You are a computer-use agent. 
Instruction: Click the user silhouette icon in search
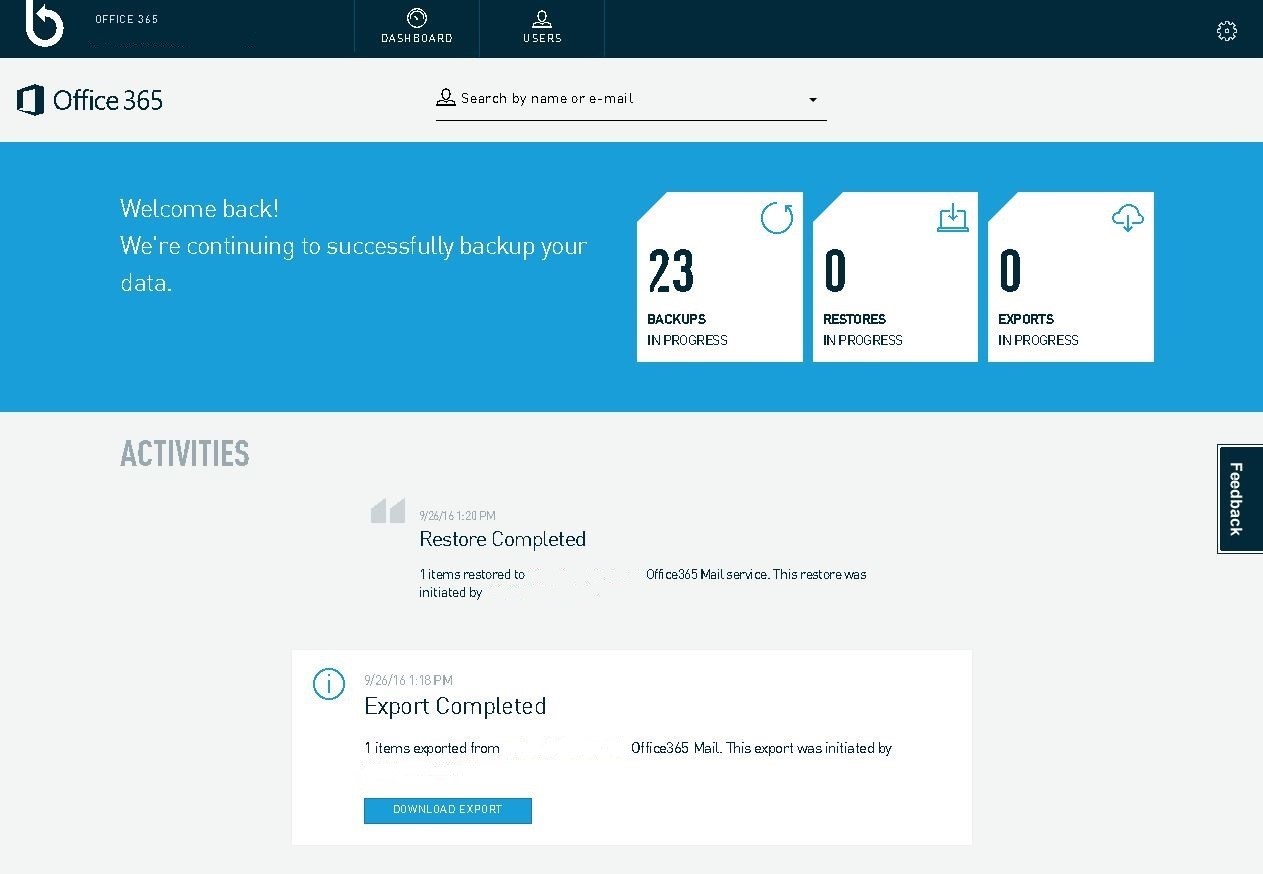click(x=446, y=98)
